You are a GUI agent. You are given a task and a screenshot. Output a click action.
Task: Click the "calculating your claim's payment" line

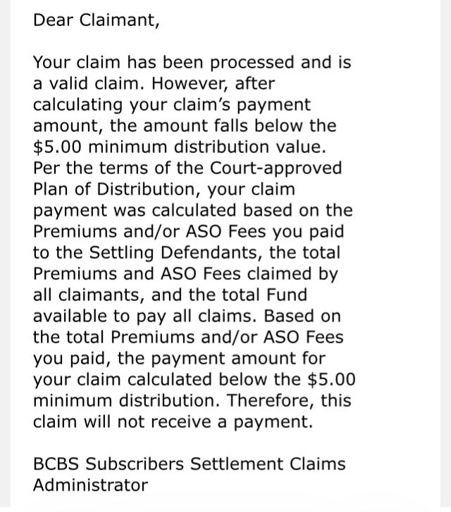(x=172, y=105)
